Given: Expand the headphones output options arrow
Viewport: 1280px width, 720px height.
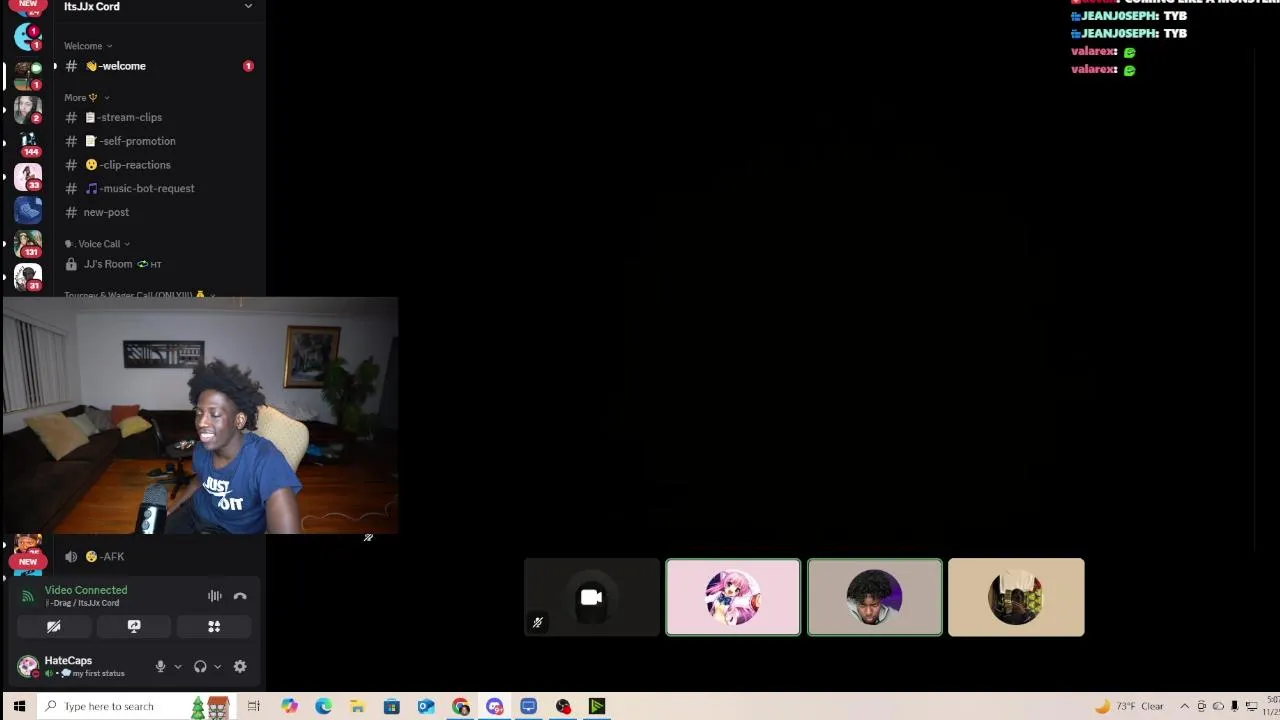Looking at the screenshot, I should coord(217,667).
